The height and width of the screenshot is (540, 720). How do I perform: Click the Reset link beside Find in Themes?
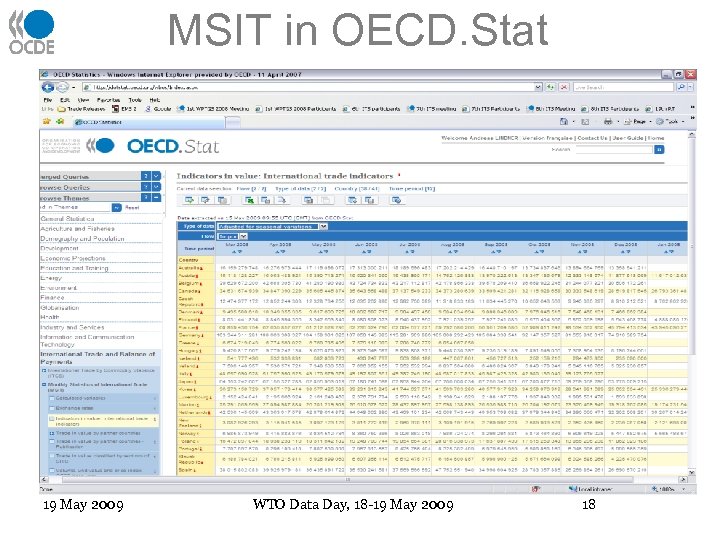pos(132,208)
